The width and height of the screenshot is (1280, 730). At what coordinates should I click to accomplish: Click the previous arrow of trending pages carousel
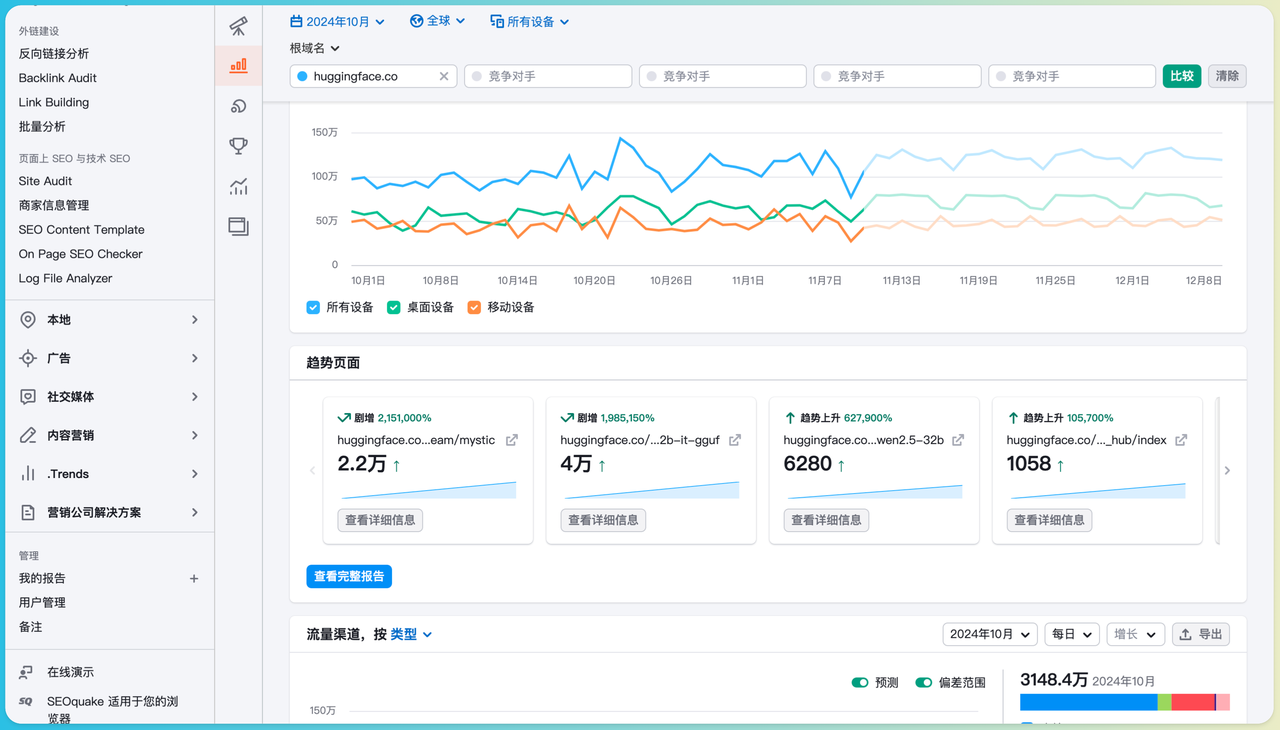pos(312,470)
